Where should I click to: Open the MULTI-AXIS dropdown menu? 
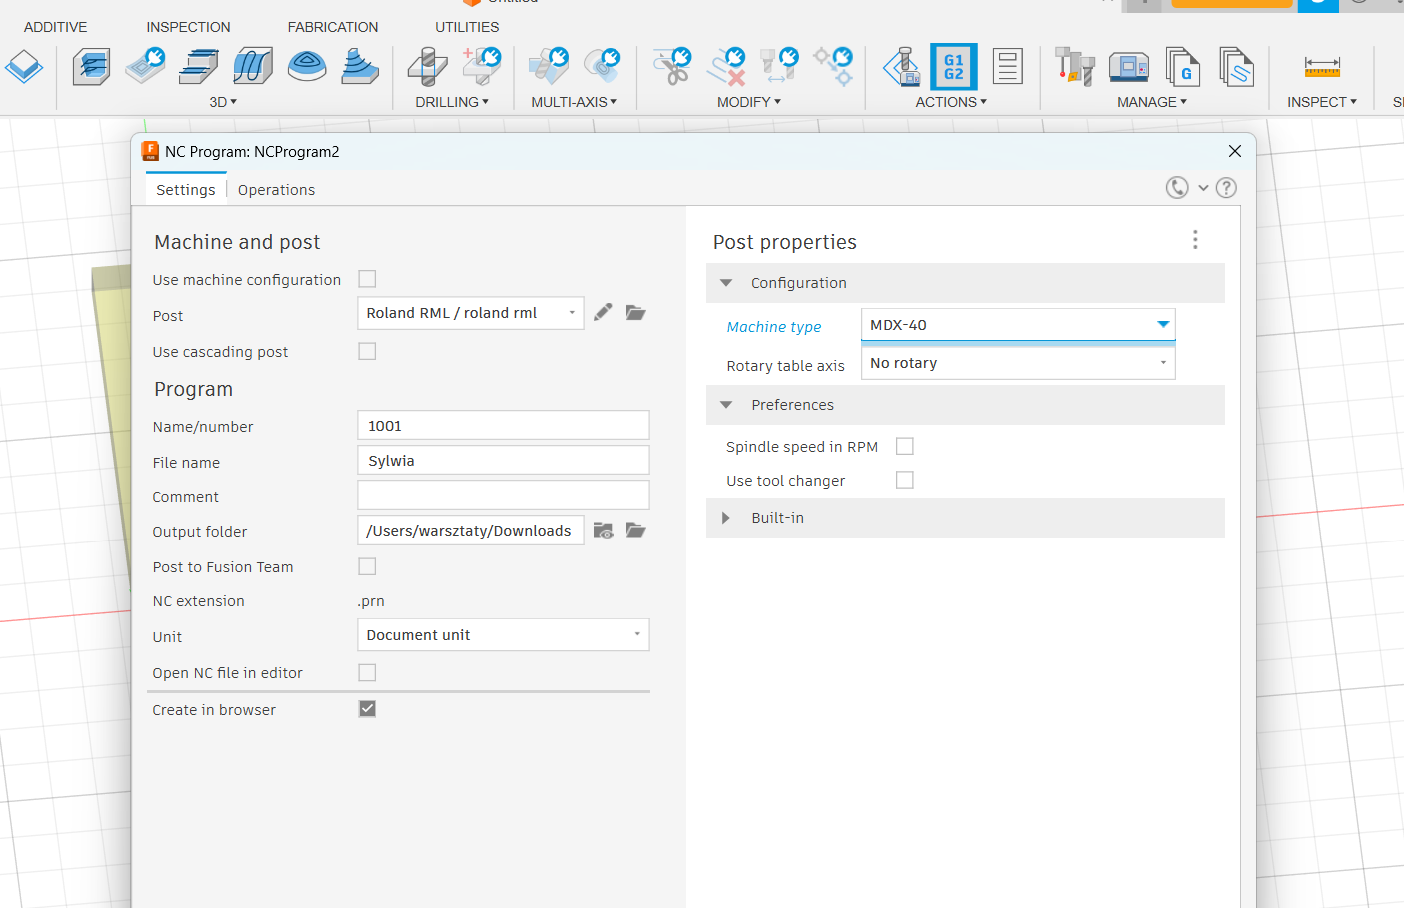tap(574, 102)
